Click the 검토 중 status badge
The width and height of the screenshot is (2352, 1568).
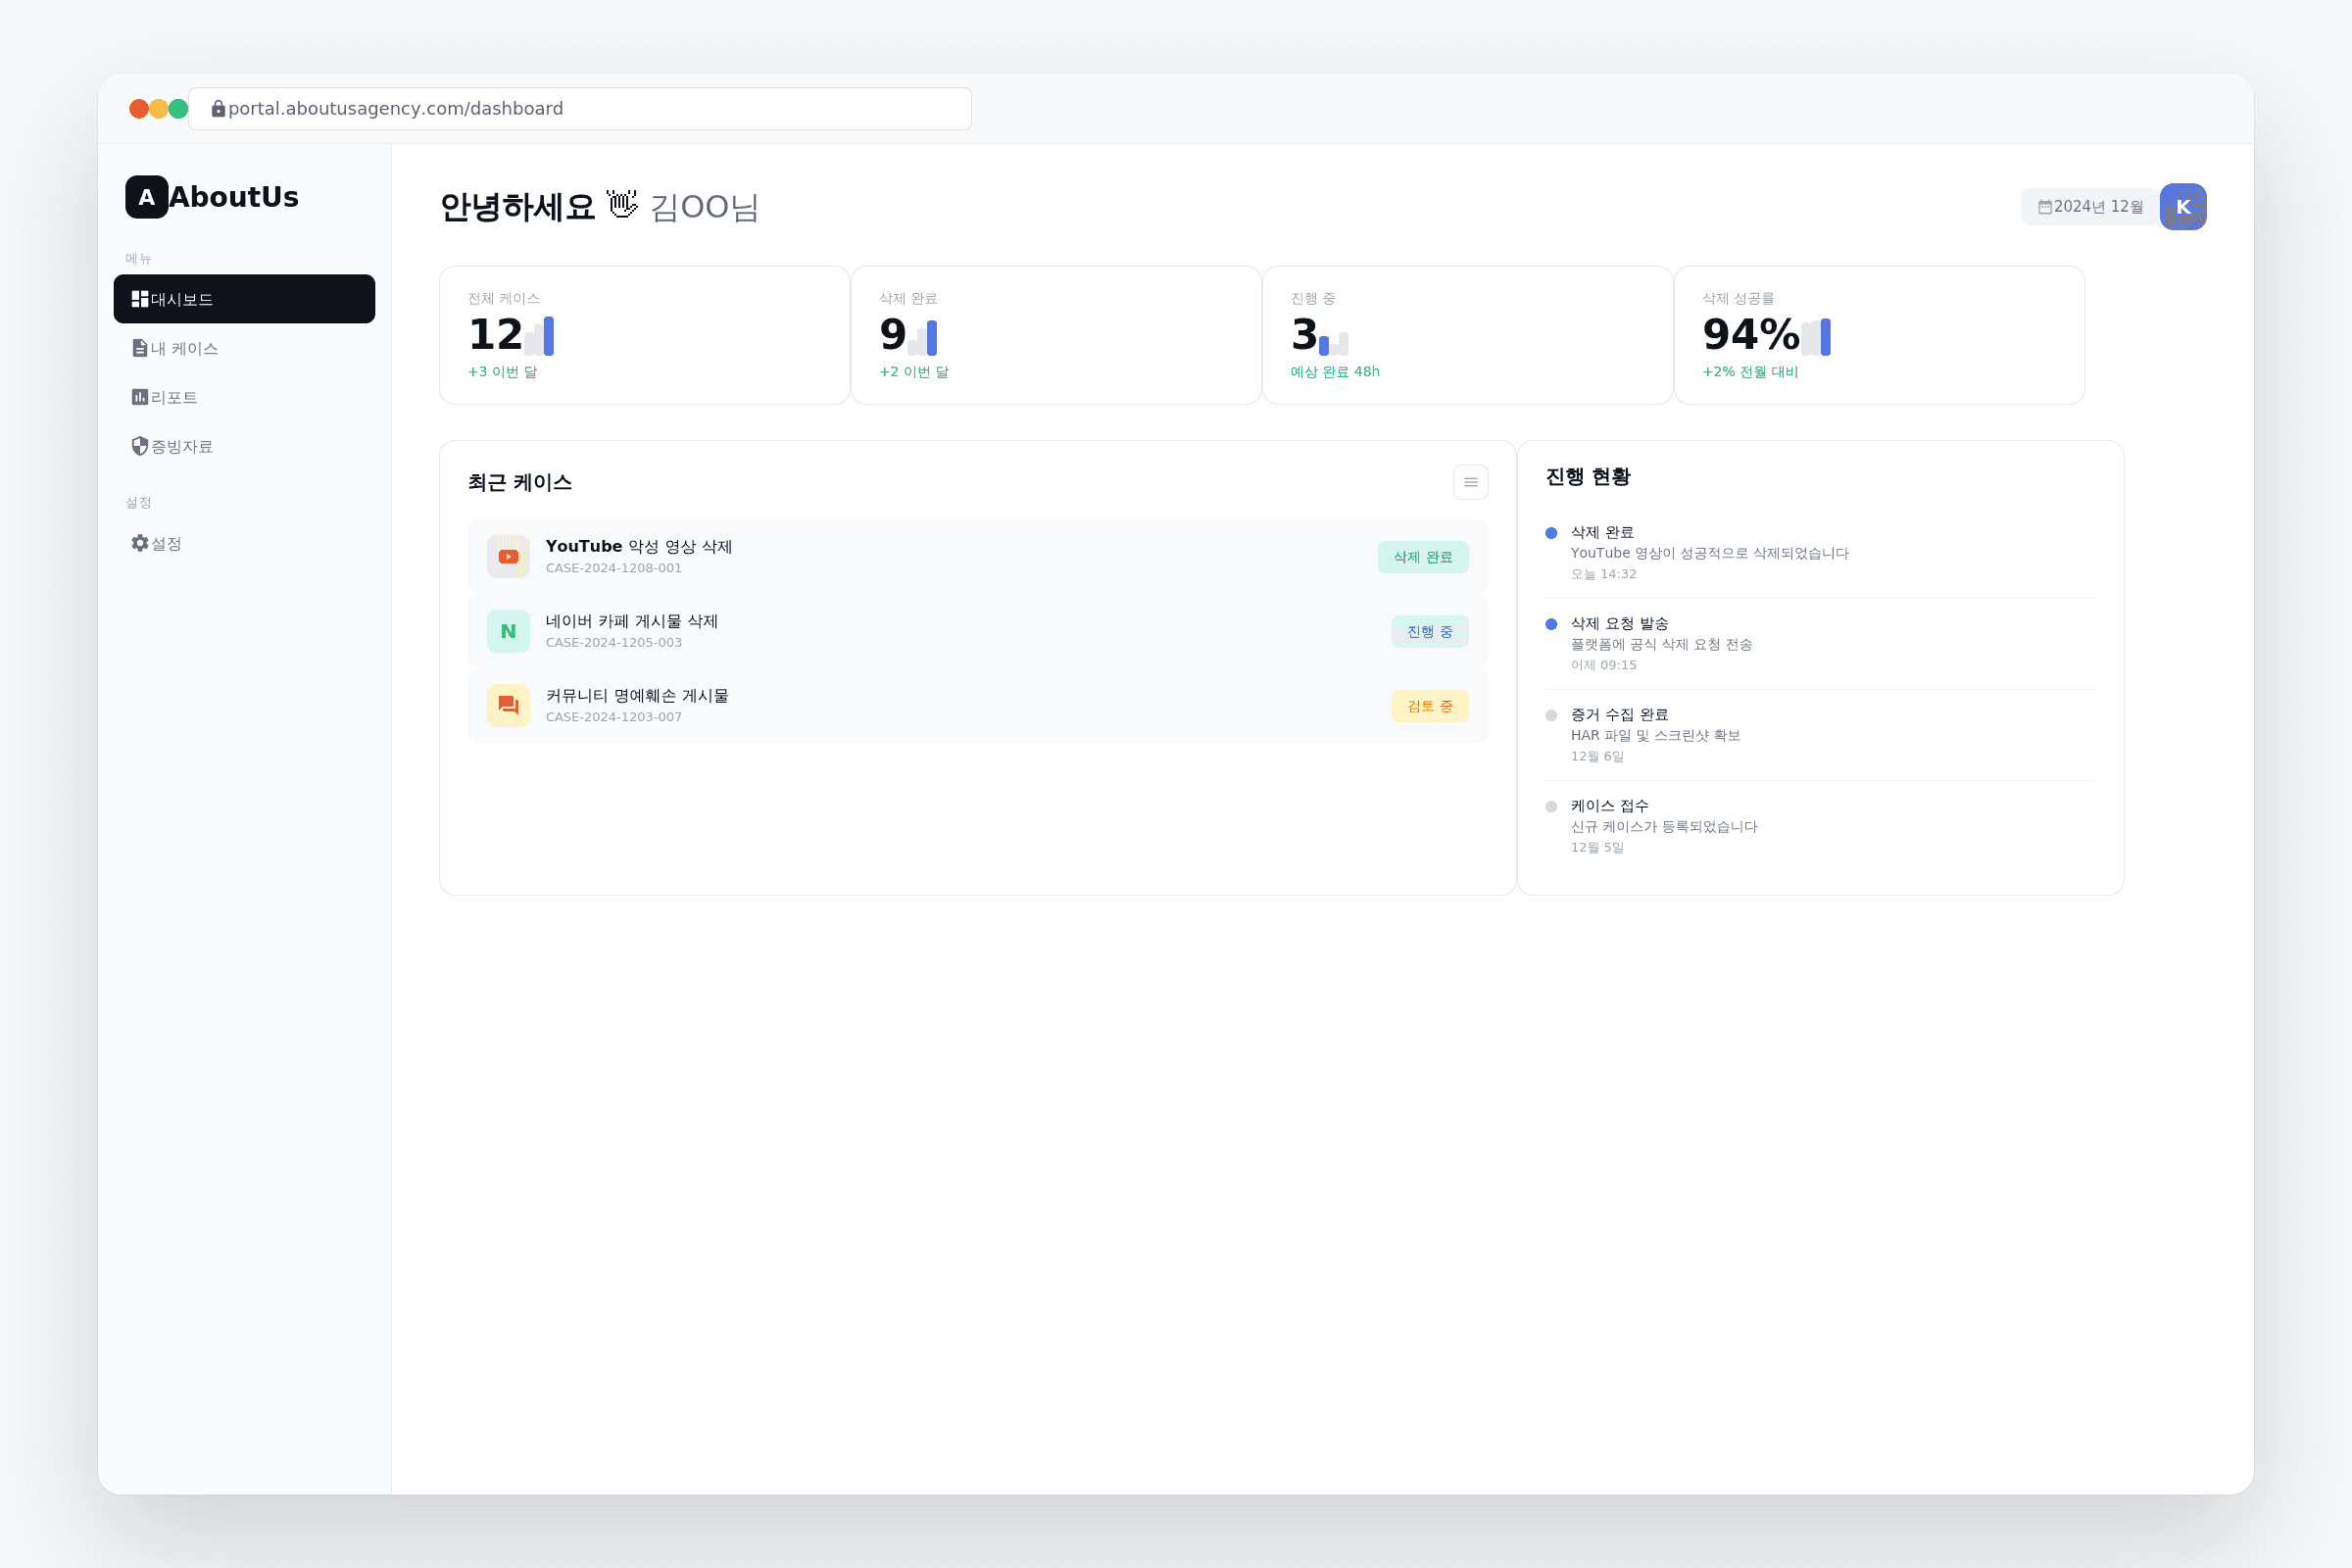[x=1429, y=706]
